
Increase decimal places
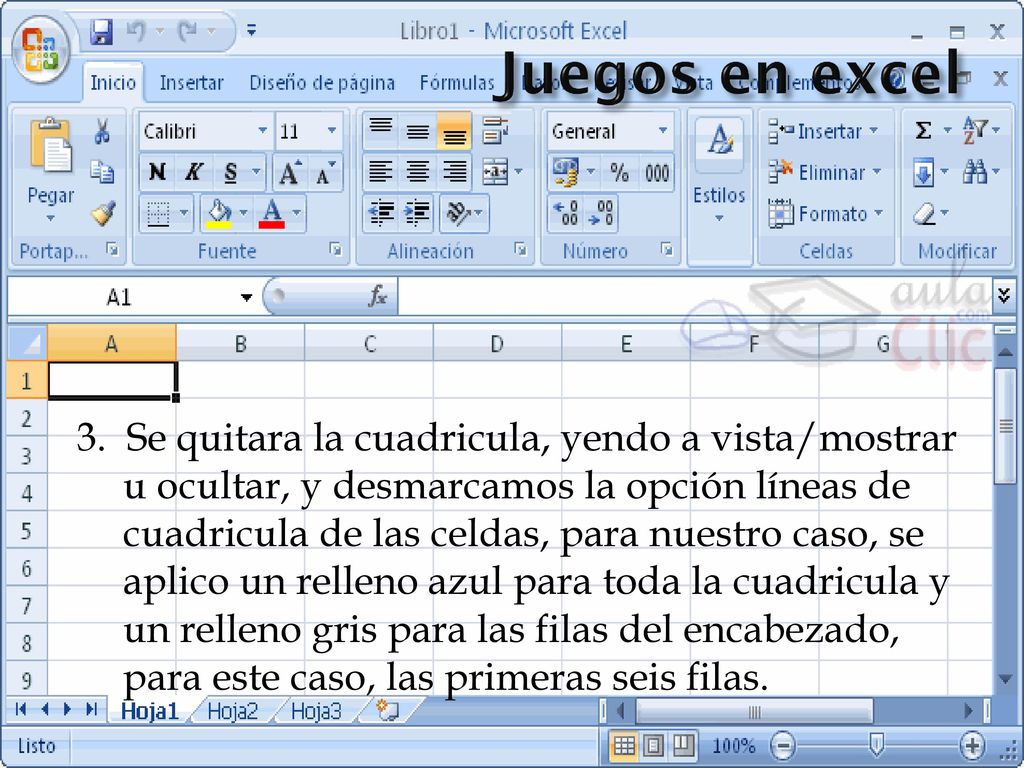566,214
